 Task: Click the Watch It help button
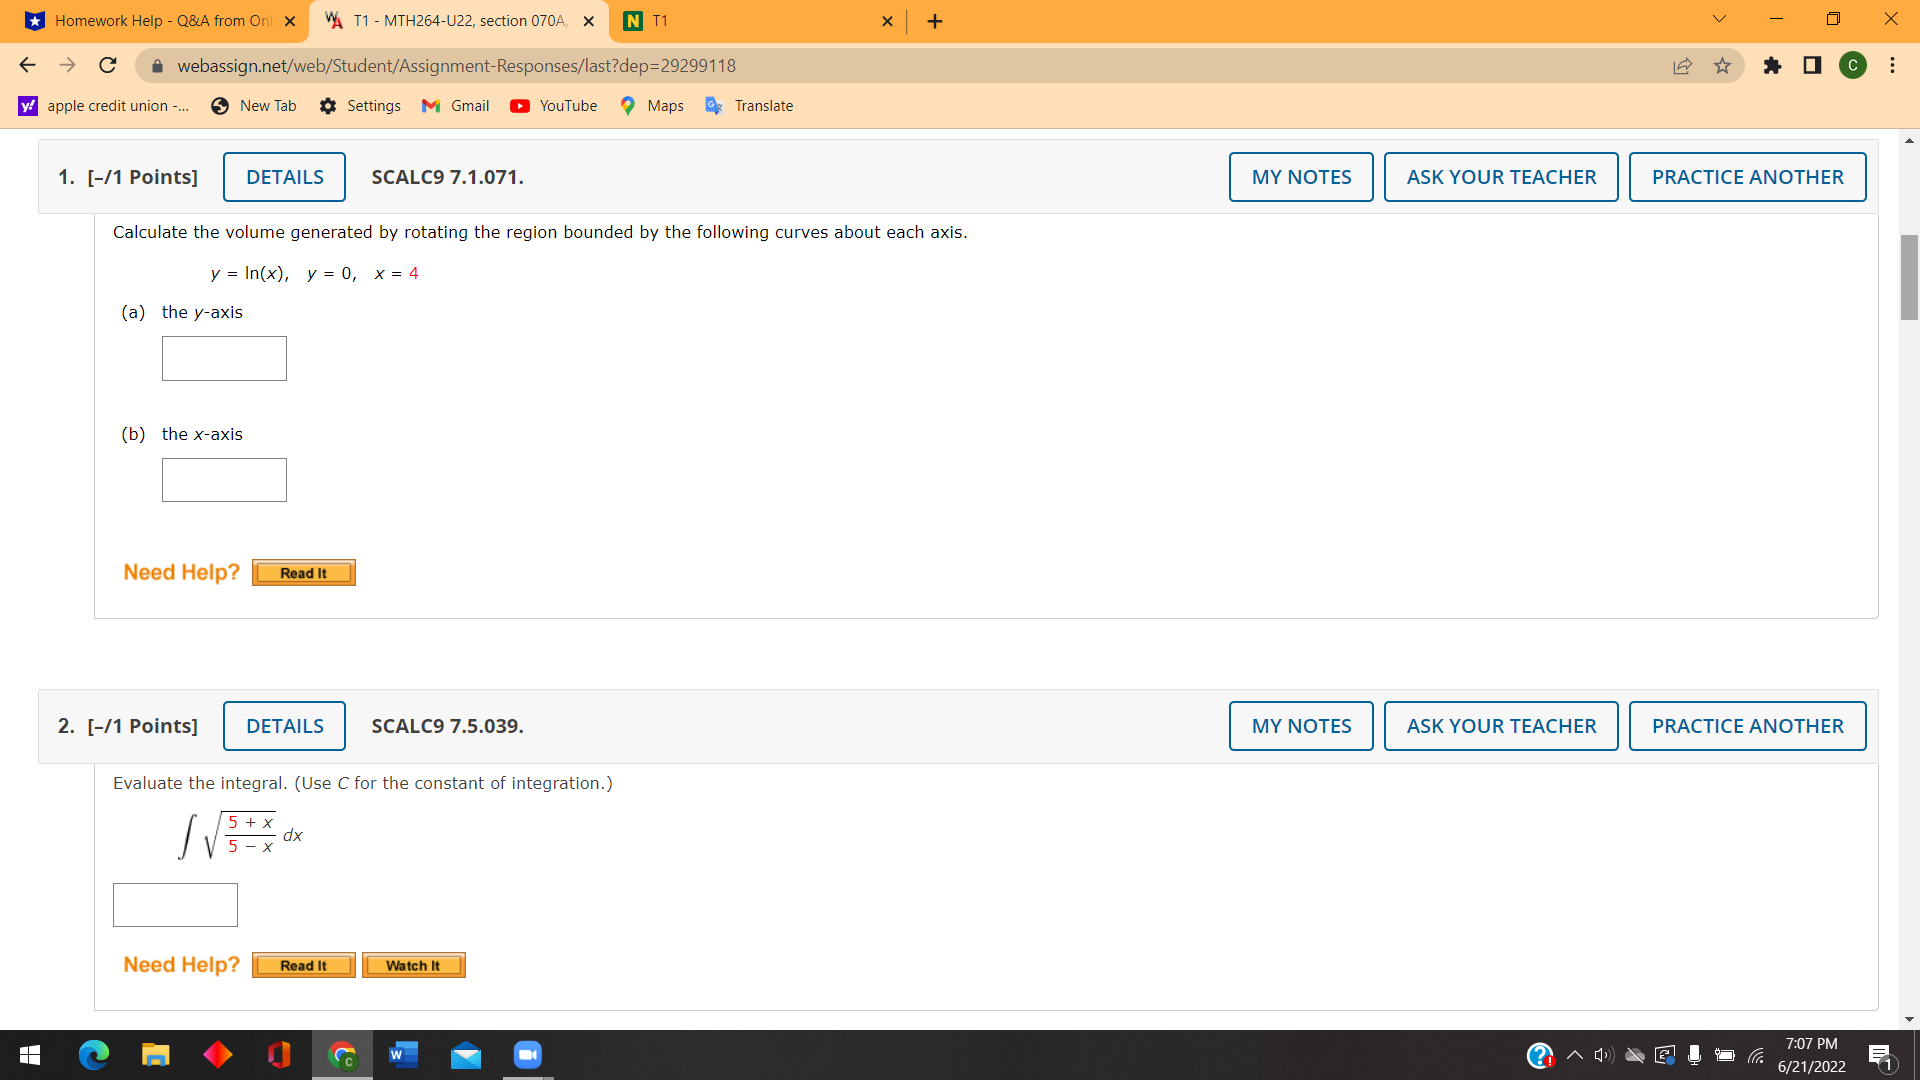point(413,964)
